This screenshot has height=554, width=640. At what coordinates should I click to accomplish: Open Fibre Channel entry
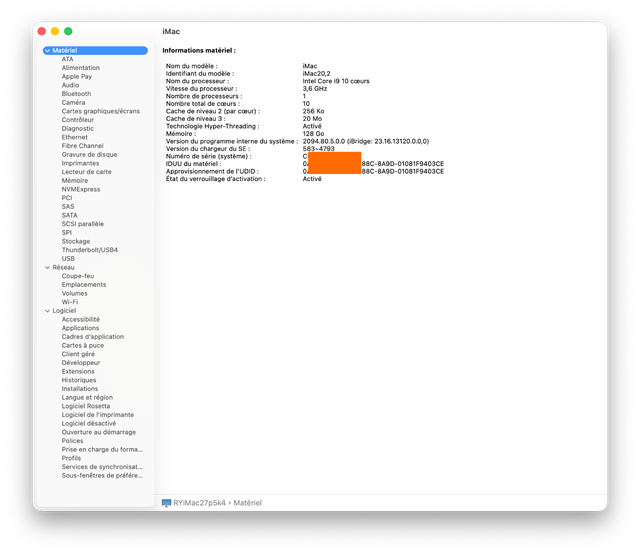[82, 146]
